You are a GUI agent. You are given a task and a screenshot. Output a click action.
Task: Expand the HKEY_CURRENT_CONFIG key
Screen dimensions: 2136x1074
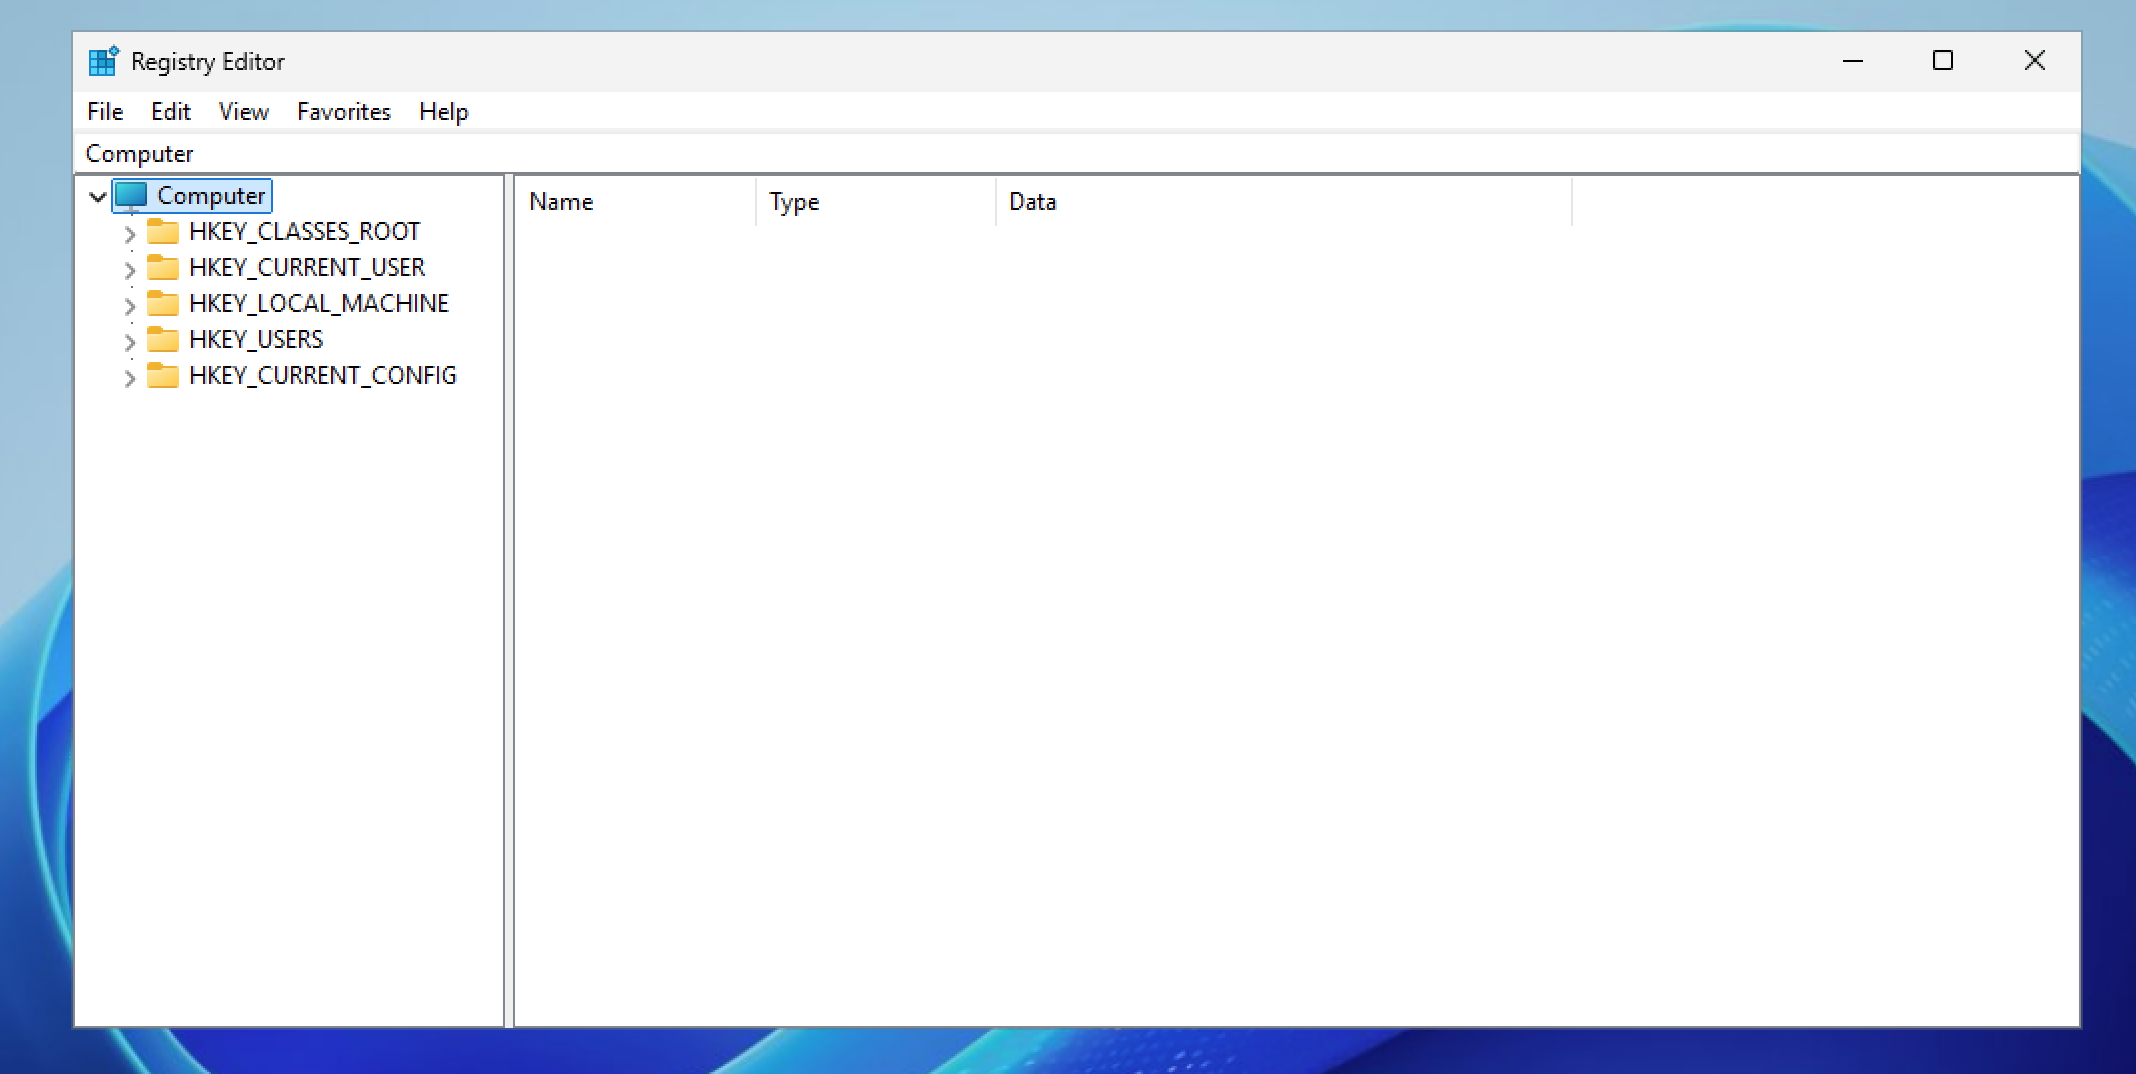click(x=130, y=378)
